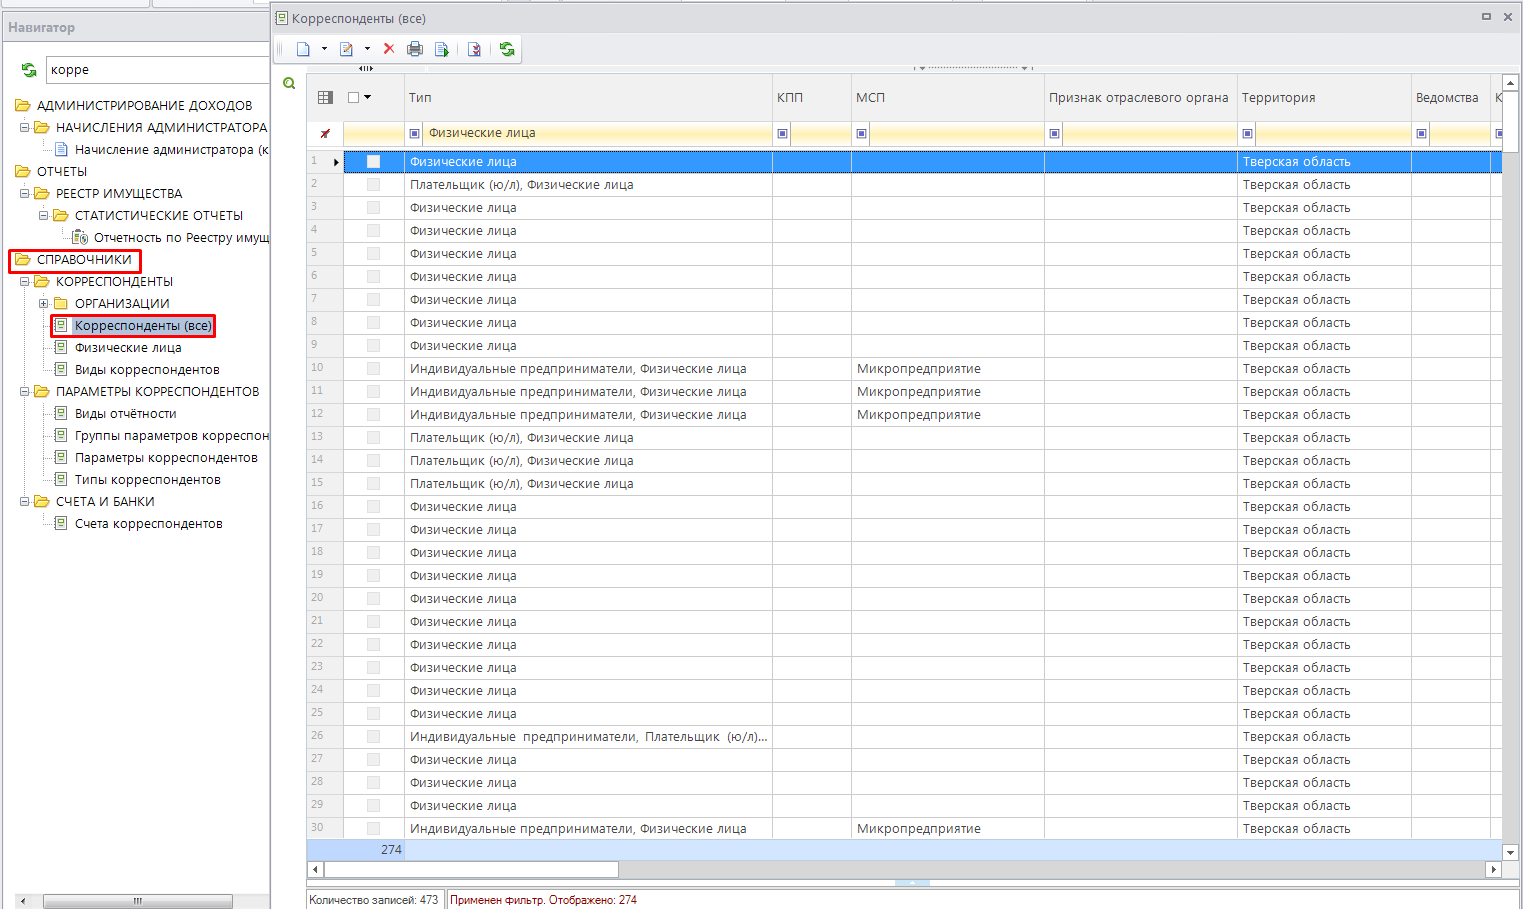Open filter condition icon for Признак отраслевого органа
This screenshot has width=1523, height=909.
pyautogui.click(x=1055, y=133)
